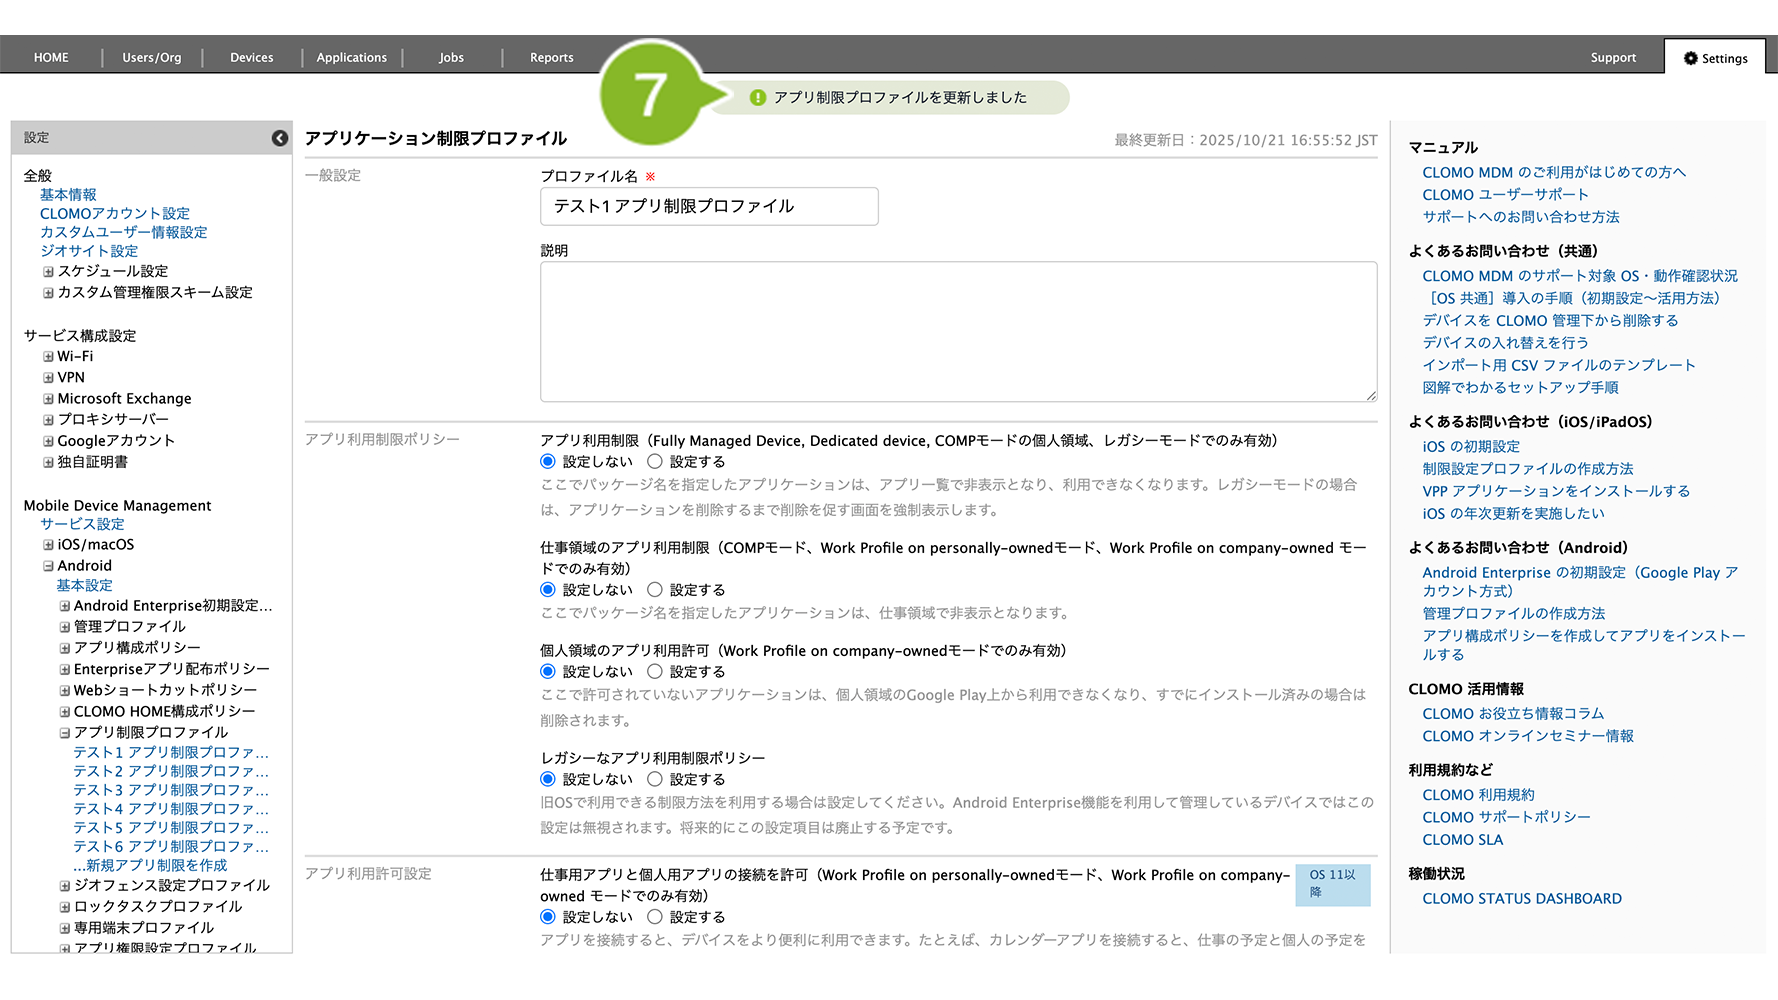Open CLOMO STATUS DASHBOARD link

(x=1521, y=899)
